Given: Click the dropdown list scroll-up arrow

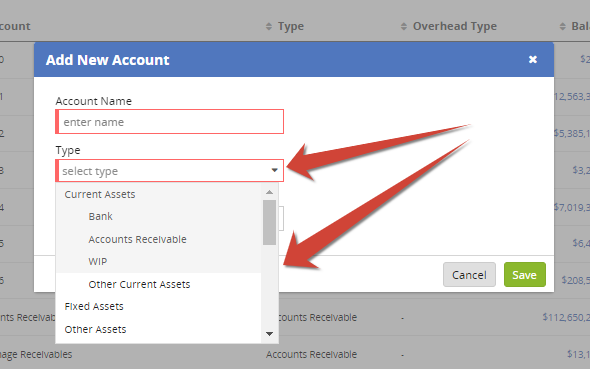Looking at the screenshot, I should click(269, 192).
